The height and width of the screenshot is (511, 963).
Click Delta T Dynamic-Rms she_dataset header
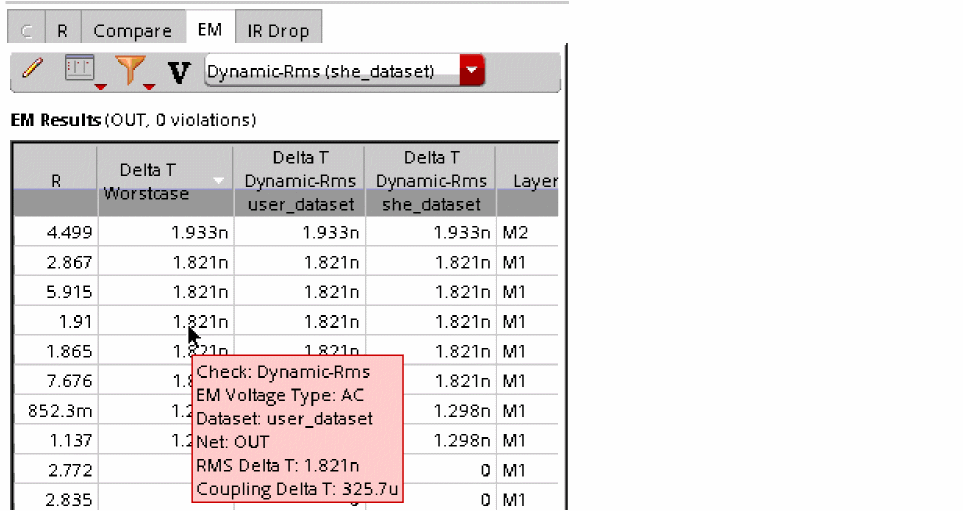431,181
